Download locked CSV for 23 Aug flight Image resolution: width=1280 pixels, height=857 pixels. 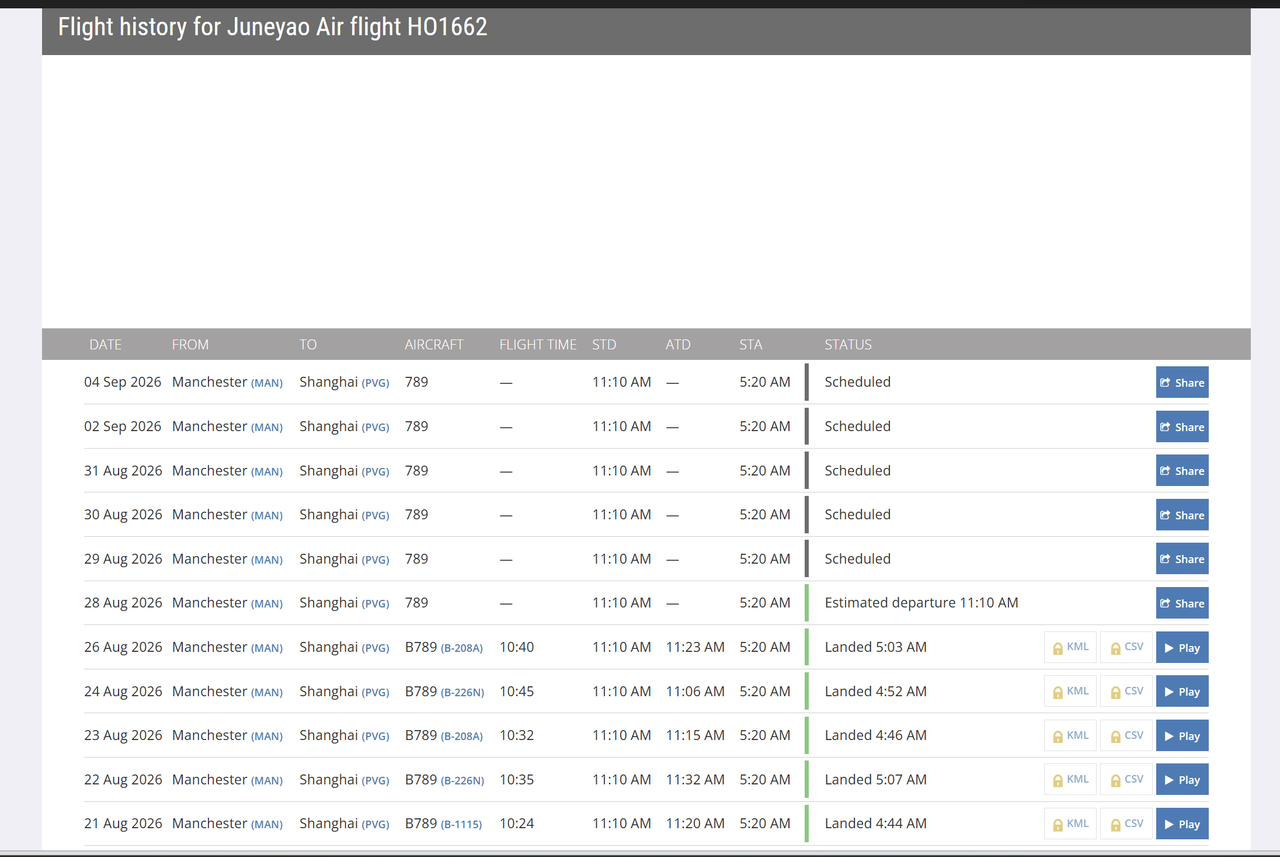pyautogui.click(x=1126, y=735)
